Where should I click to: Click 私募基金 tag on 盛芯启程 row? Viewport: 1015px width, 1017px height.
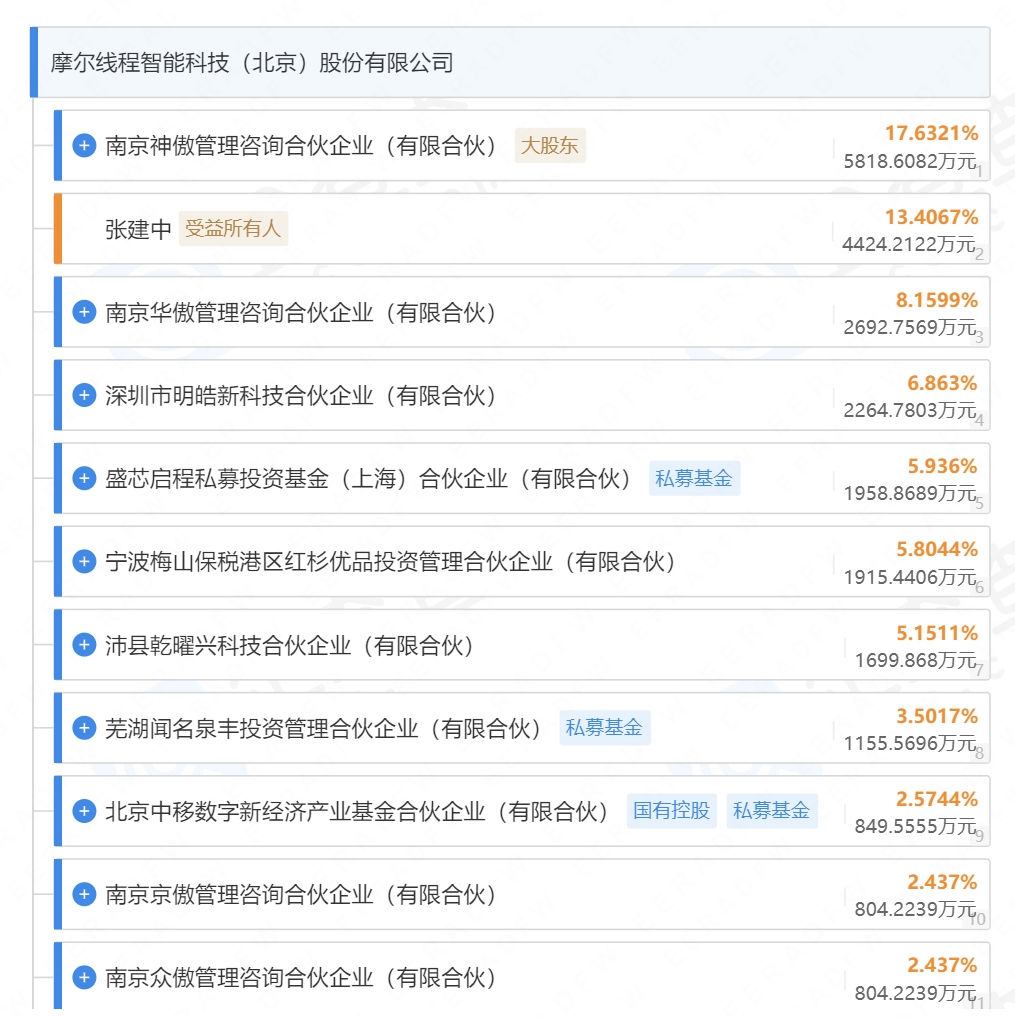[694, 478]
